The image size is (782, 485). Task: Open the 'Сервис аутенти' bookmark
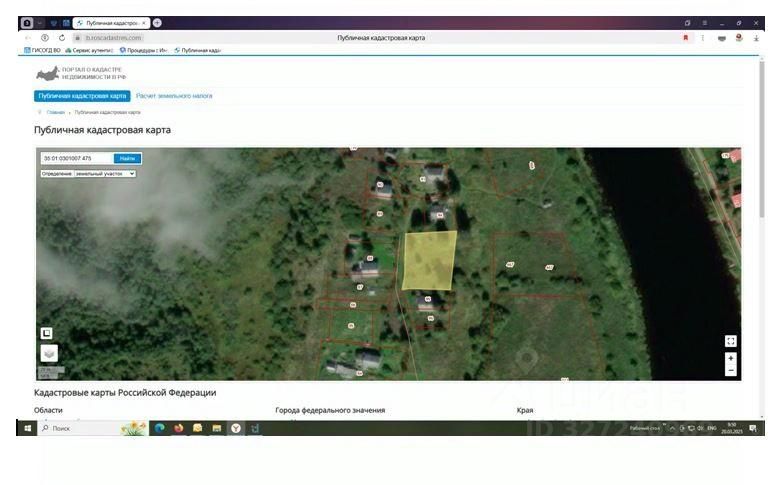[89, 50]
